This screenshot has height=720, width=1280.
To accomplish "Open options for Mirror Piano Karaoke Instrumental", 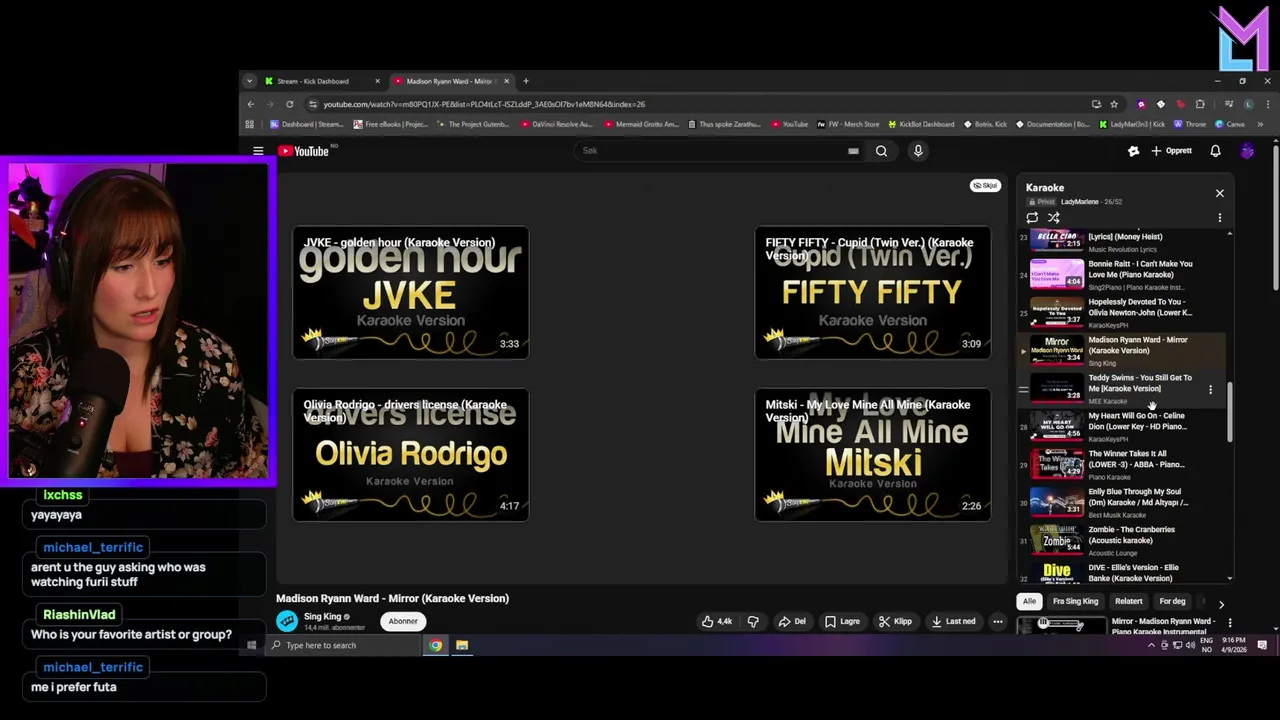I will tap(1229, 623).
